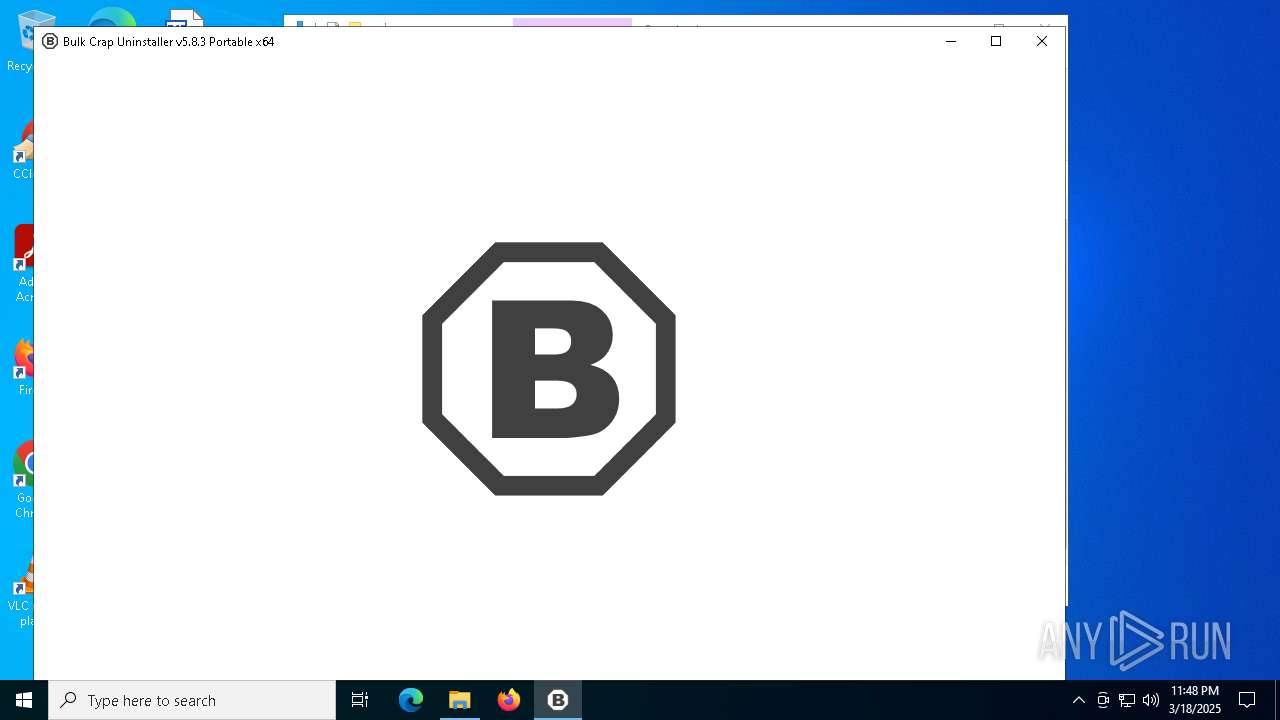Select Bulk Crap Uninstaller taskbar button
Image resolution: width=1280 pixels, height=720 pixels.
coord(558,700)
